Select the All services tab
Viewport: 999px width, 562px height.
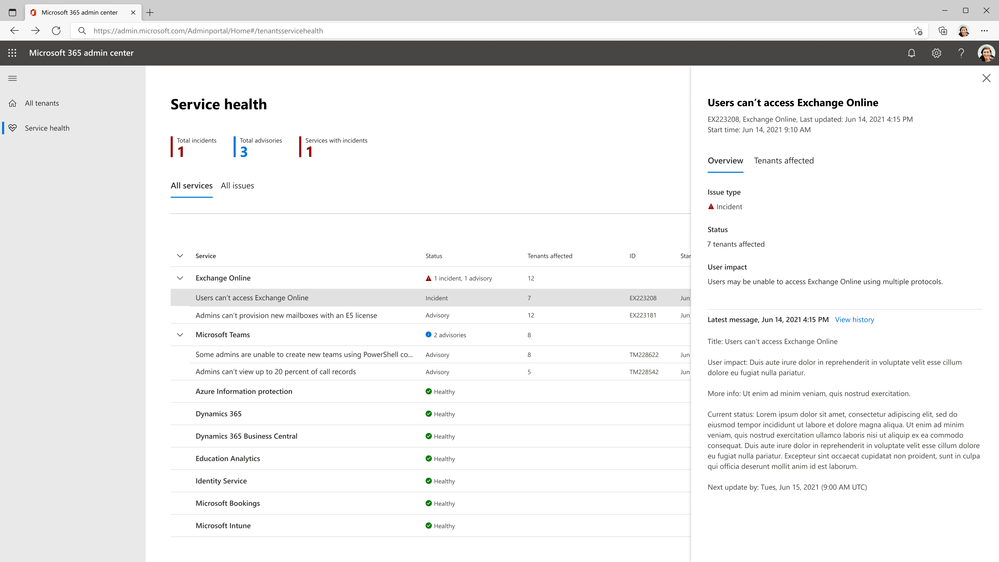pos(191,185)
